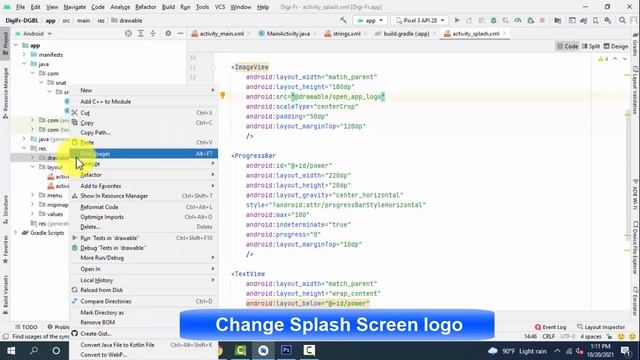Expand the mipmap folder
Image resolution: width=640 pixels, height=360 pixels.
(x=32, y=204)
